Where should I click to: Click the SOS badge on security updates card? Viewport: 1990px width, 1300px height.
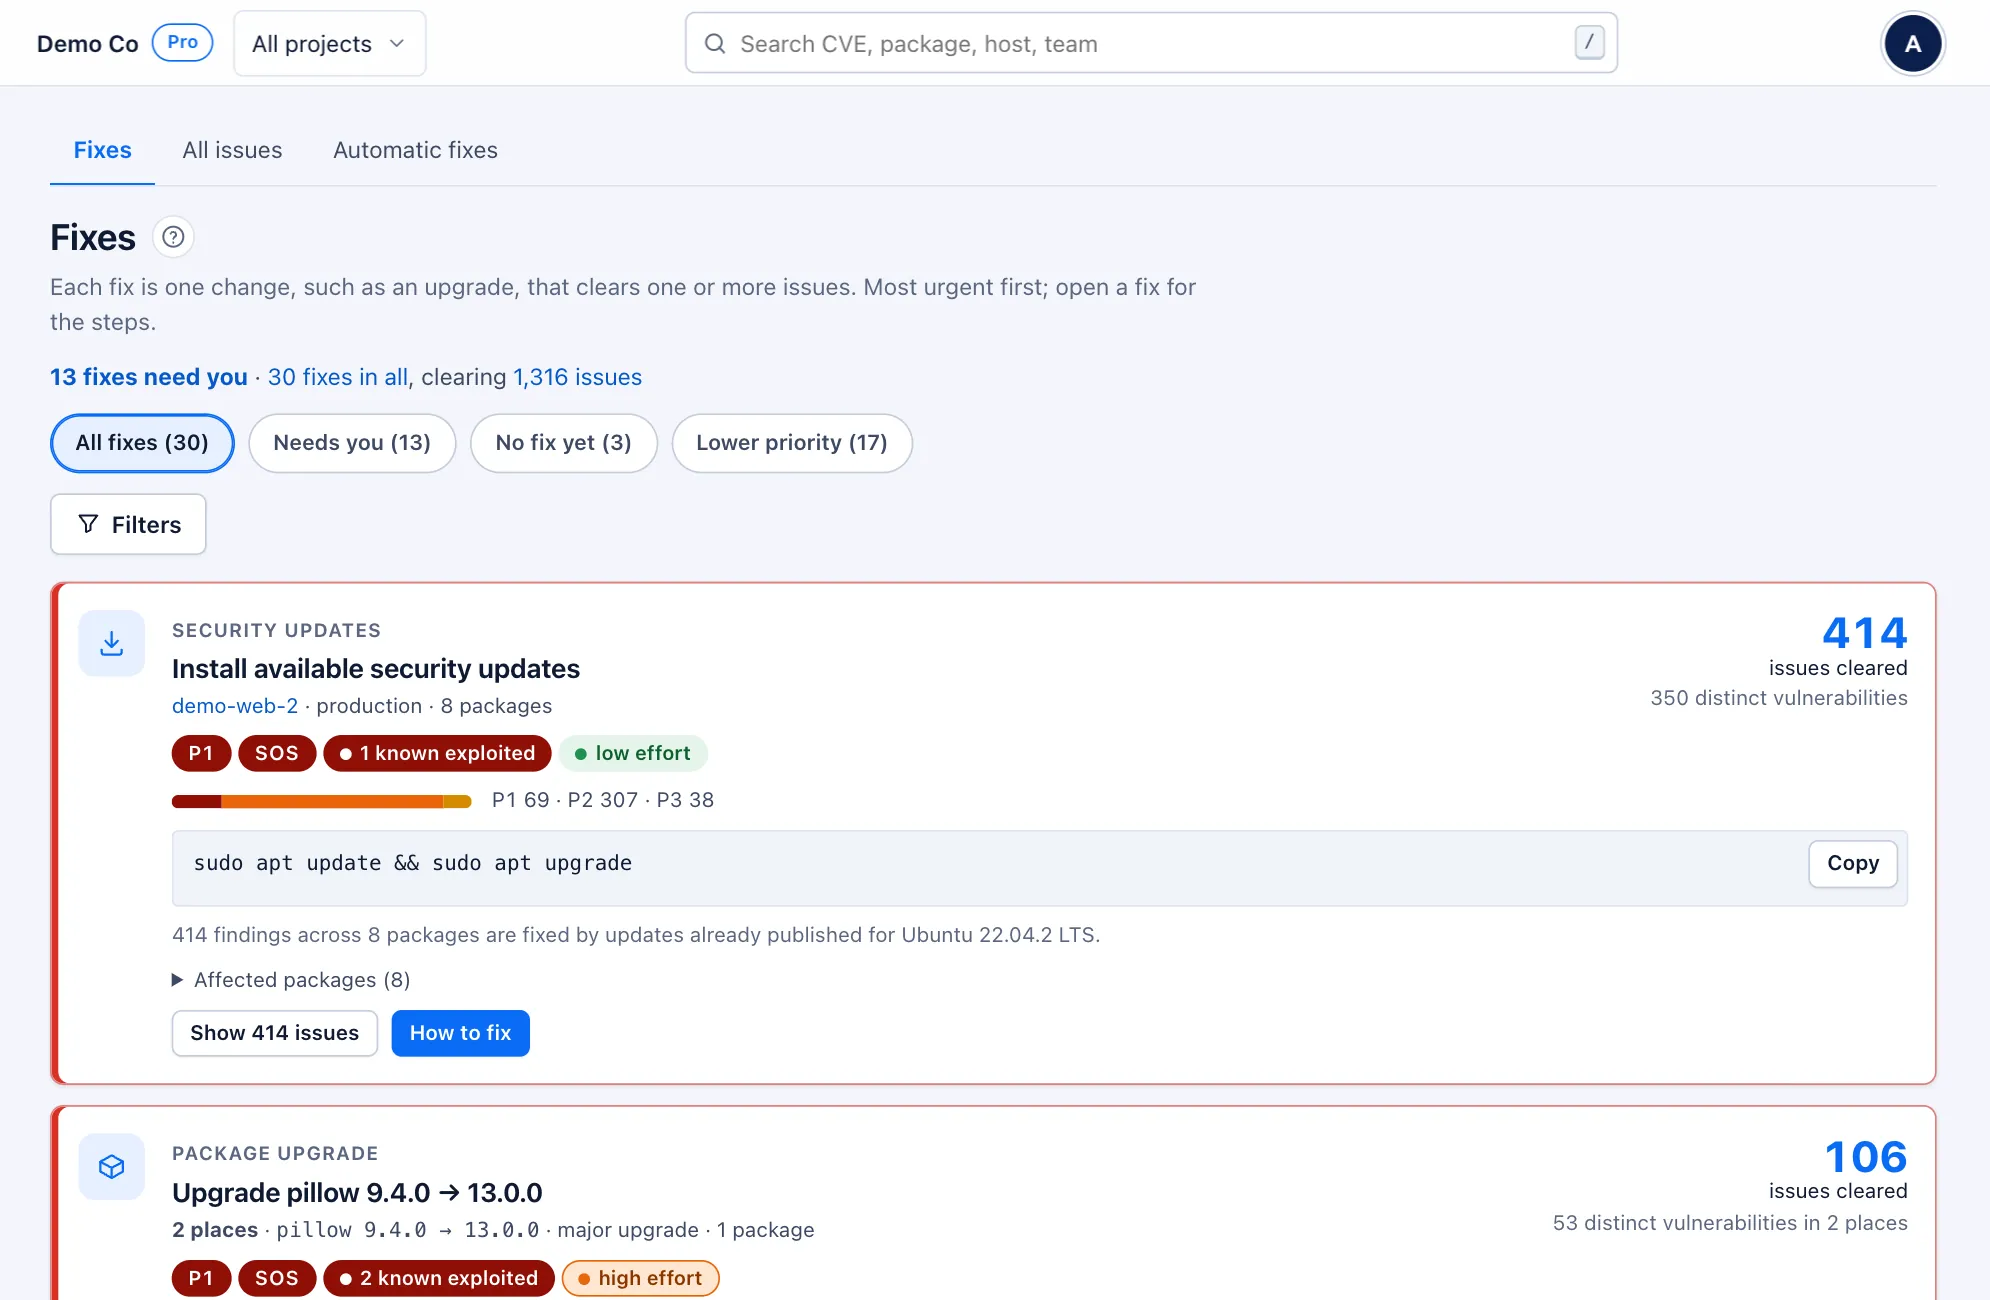click(277, 753)
